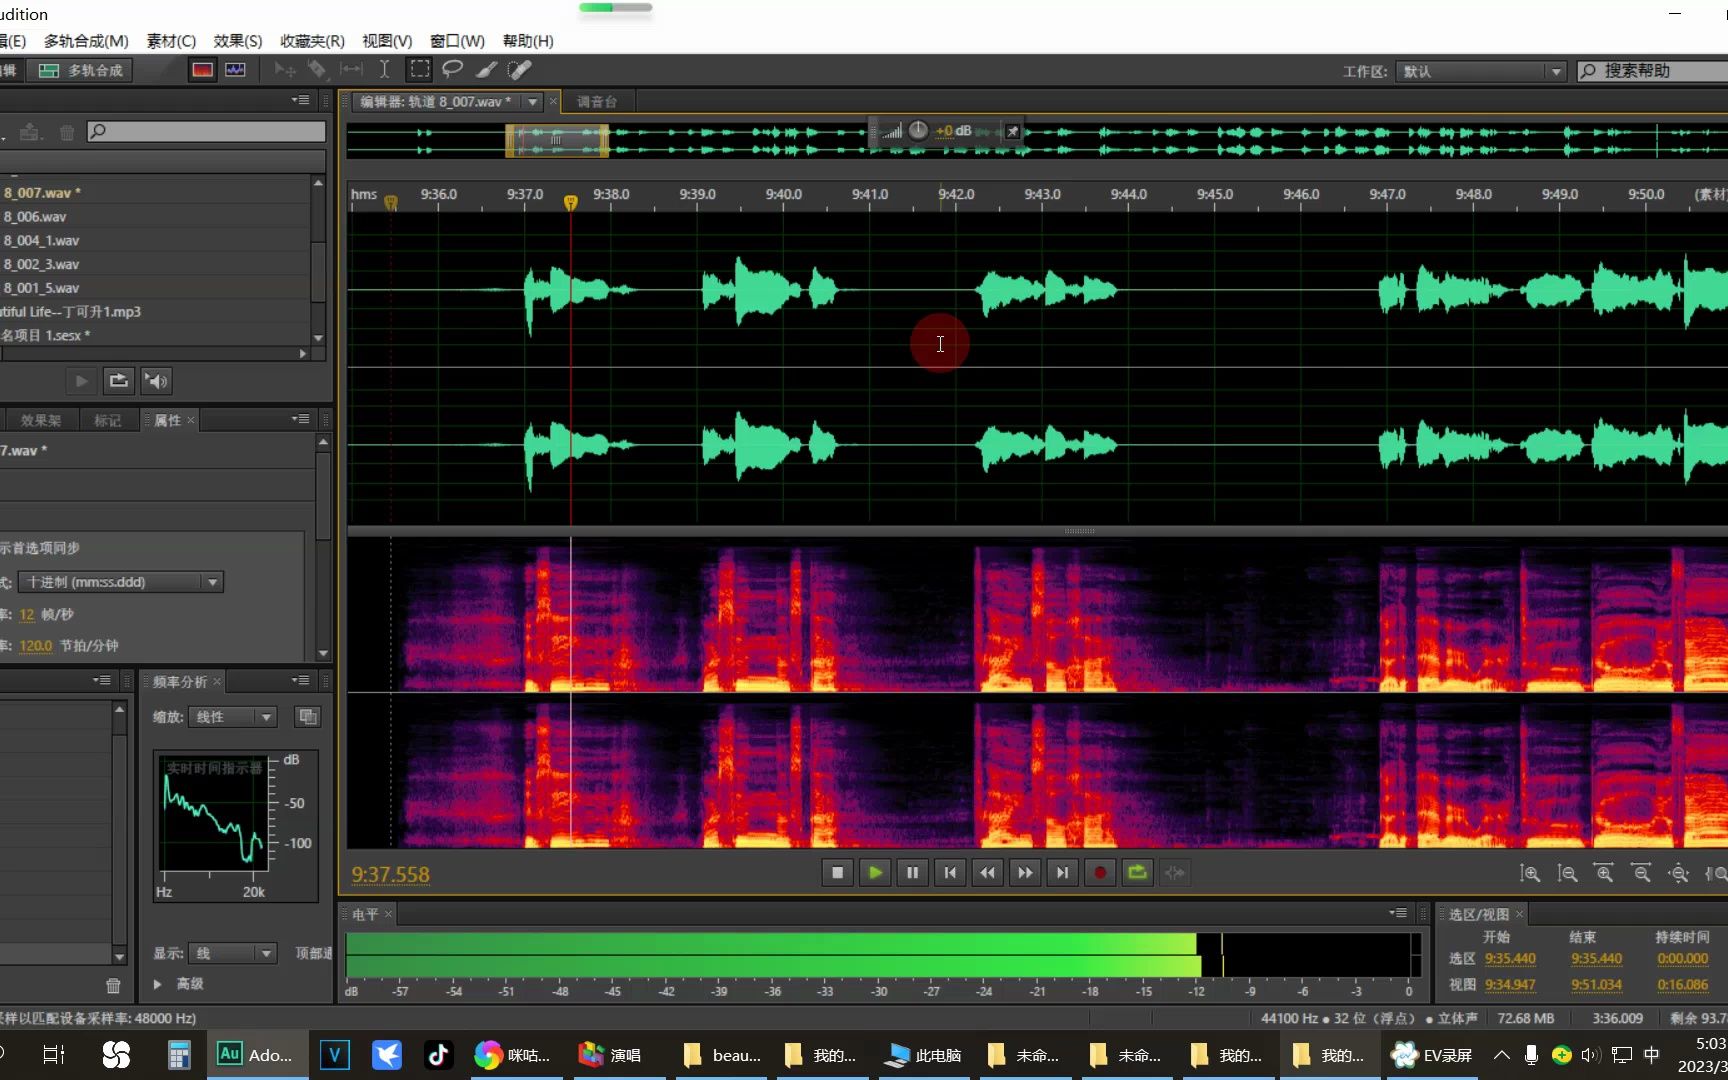The height and width of the screenshot is (1080, 1728).
Task: Show spectral frequency display icon
Action: click(203, 70)
